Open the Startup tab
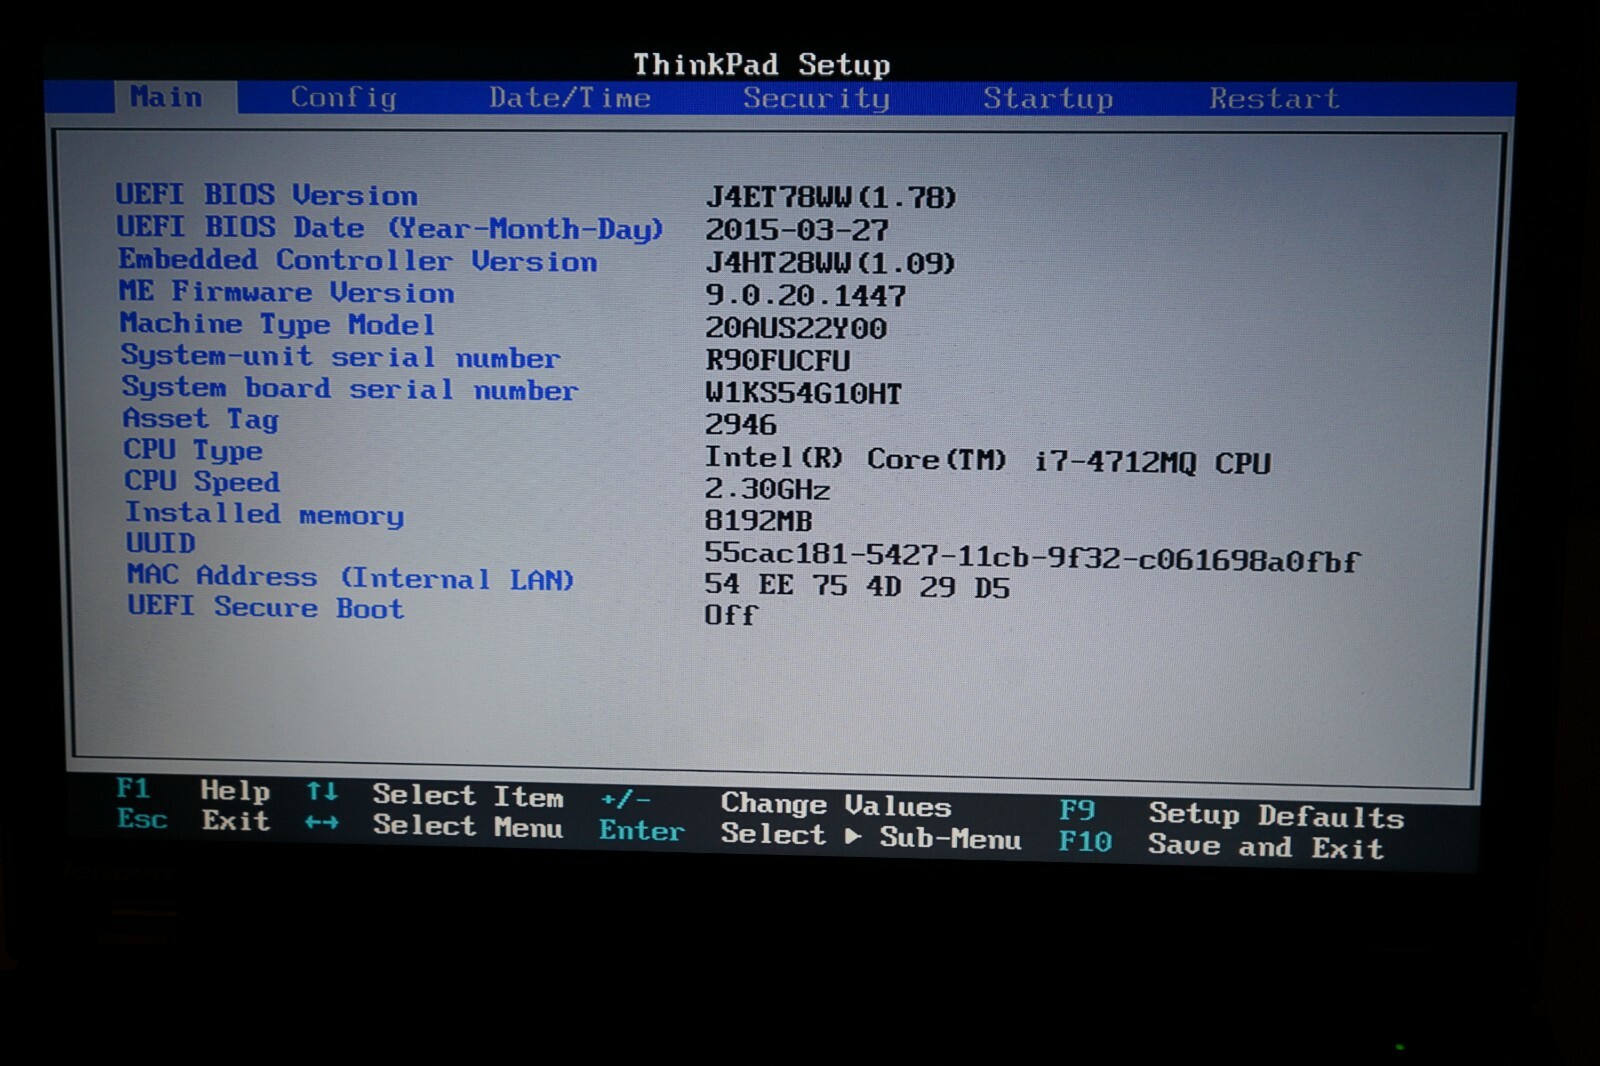The height and width of the screenshot is (1066, 1600). tap(1048, 99)
